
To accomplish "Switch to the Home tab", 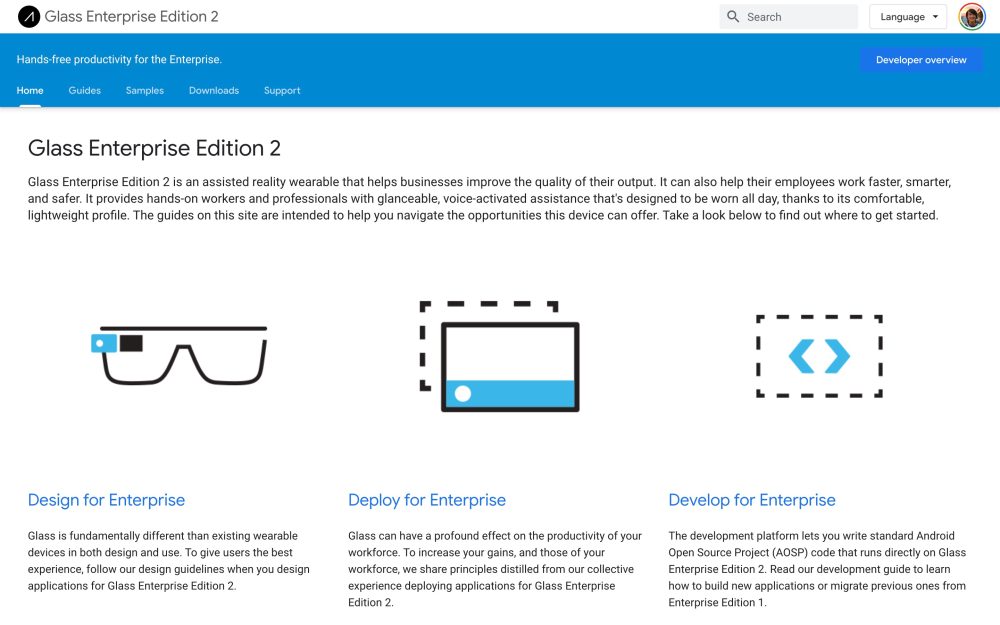I will [30, 91].
